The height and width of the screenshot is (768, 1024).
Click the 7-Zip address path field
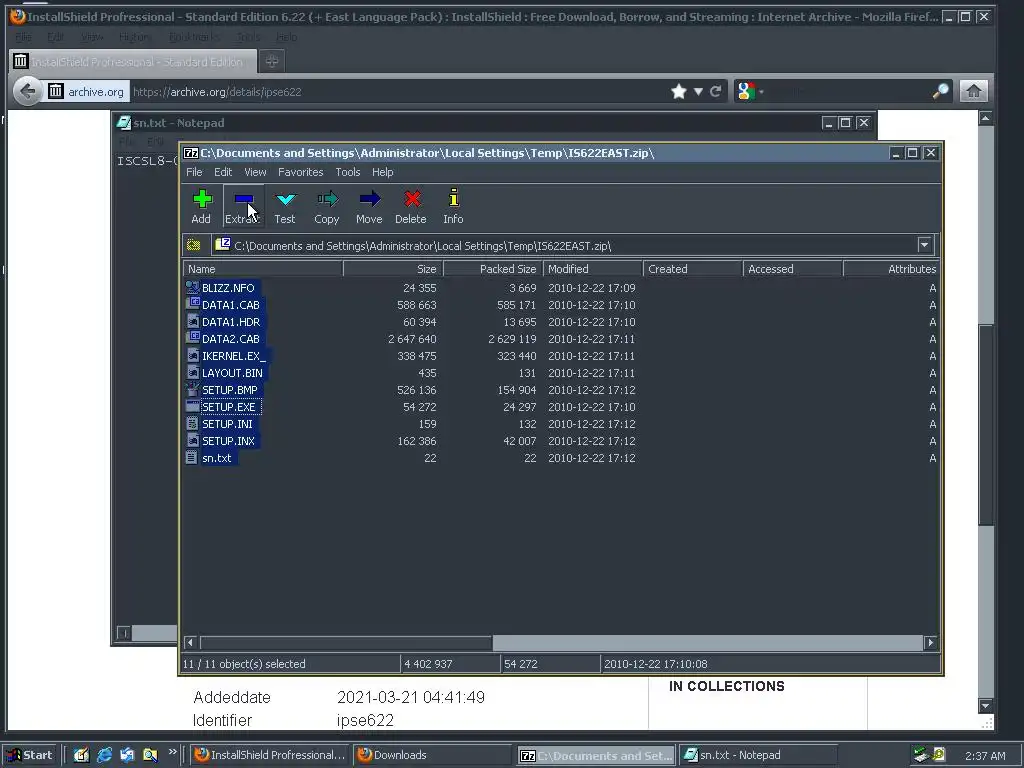pos(566,246)
